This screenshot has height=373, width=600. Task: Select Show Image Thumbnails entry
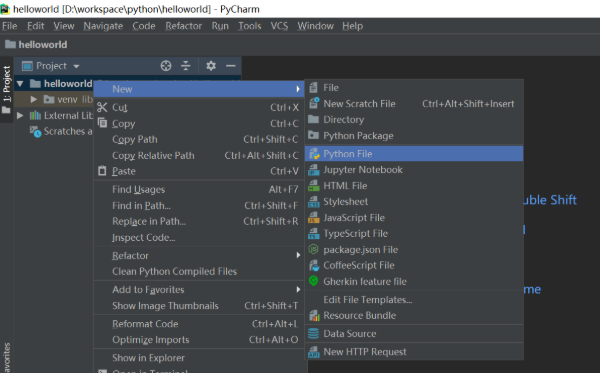[199, 306]
